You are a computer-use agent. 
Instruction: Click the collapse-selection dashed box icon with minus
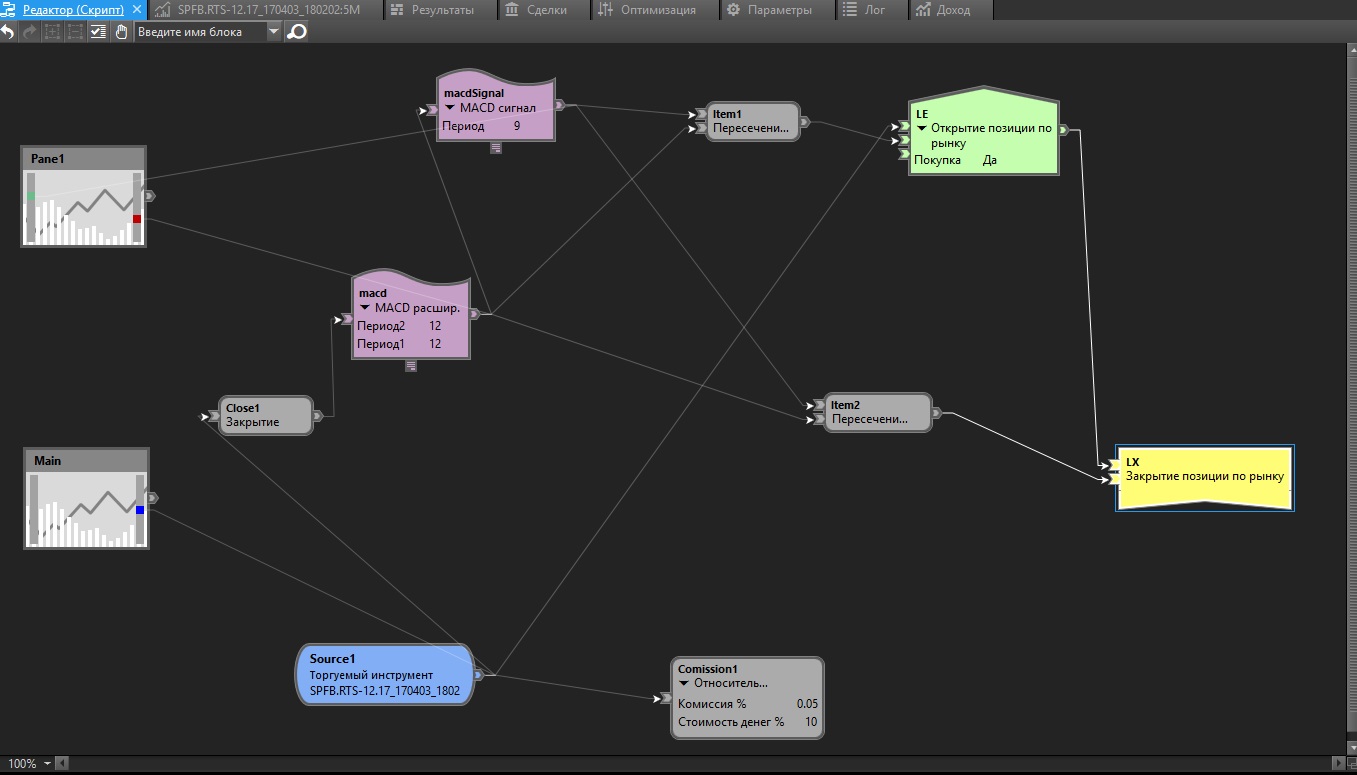click(75, 32)
